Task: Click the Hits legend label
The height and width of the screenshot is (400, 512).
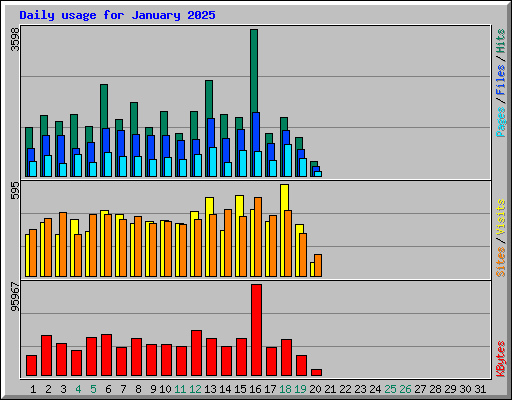Action: pos(501,41)
